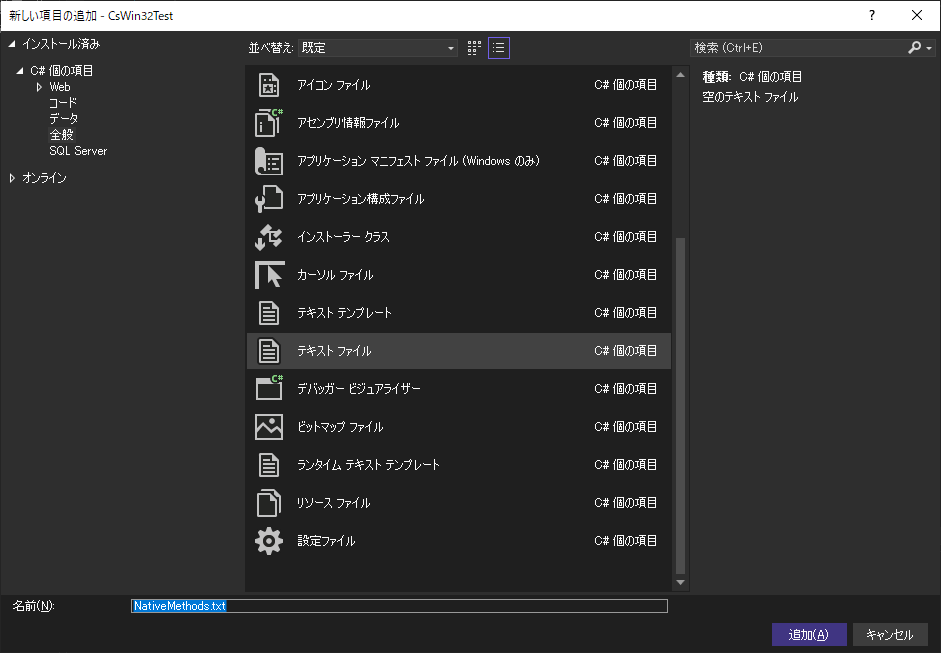
Task: Select the コード category in the sidebar
Action: [x=62, y=102]
